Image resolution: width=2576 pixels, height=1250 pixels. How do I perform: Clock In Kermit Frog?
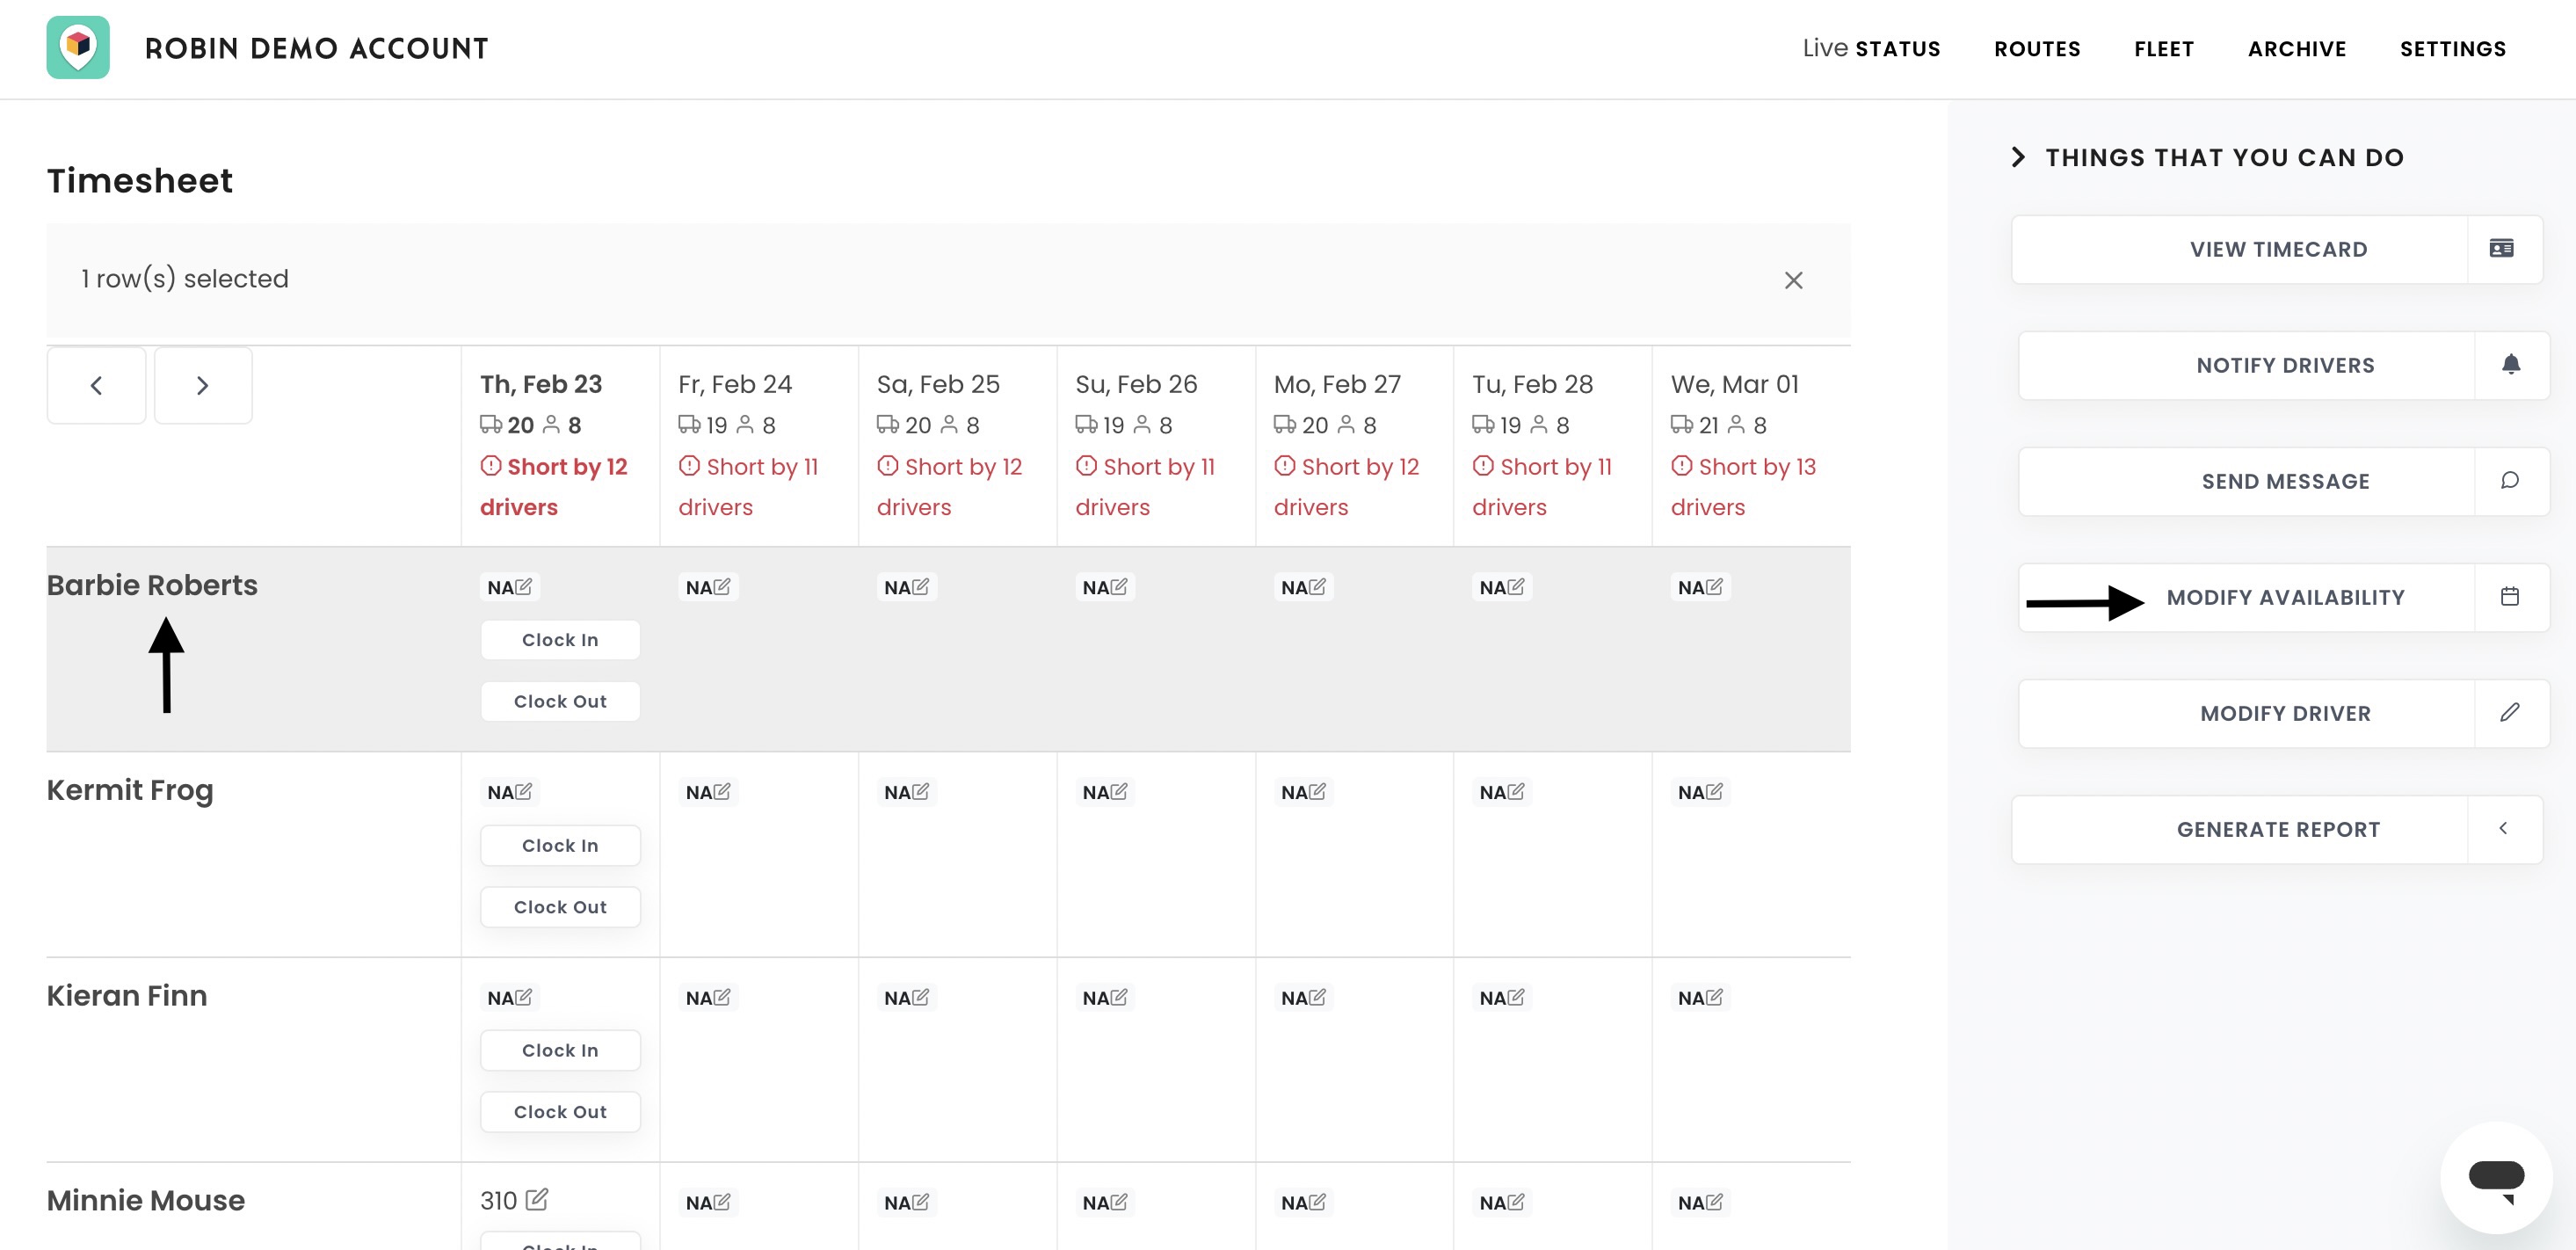tap(560, 845)
